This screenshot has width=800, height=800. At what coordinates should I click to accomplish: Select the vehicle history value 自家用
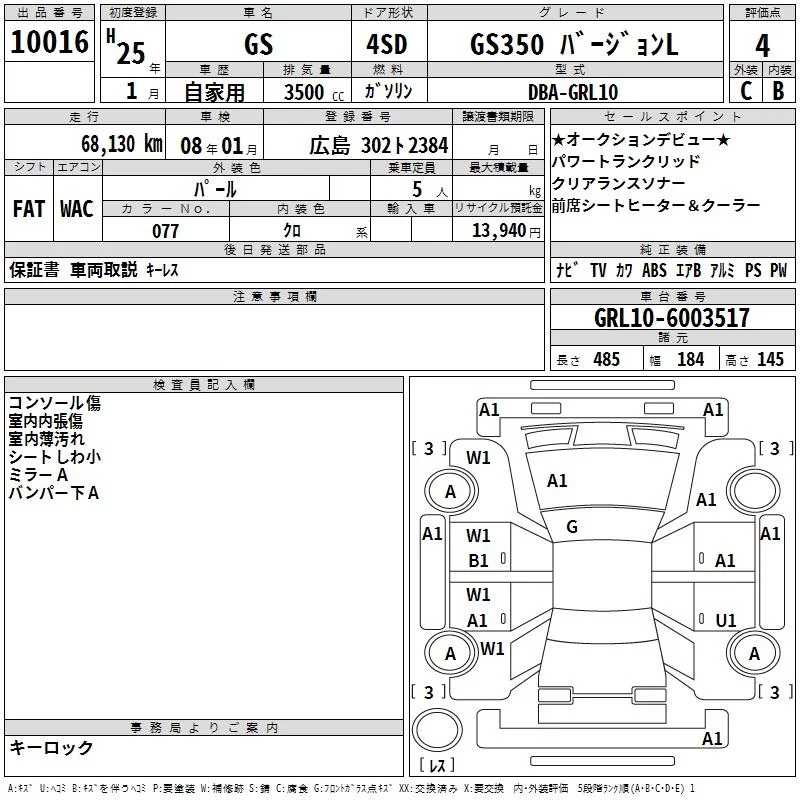[214, 92]
